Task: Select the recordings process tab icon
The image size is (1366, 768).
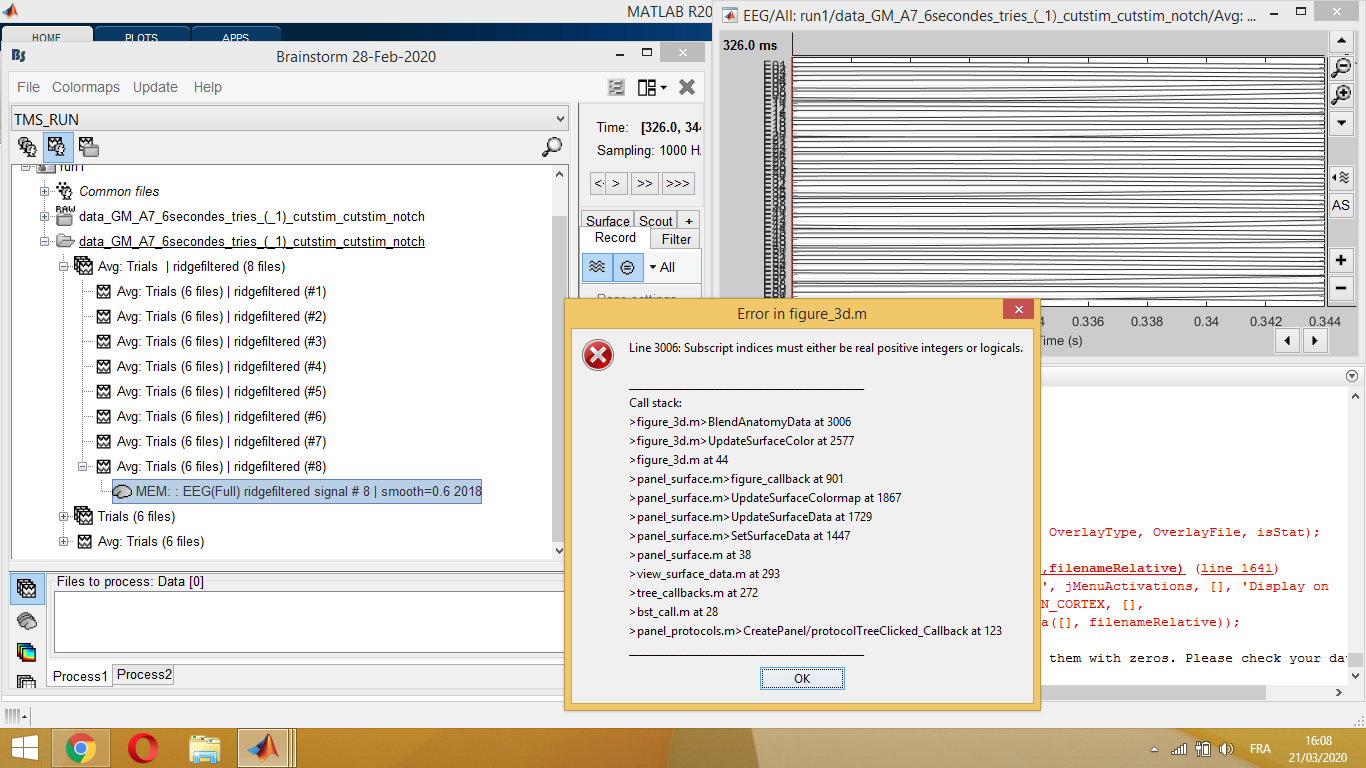Action: [x=27, y=589]
